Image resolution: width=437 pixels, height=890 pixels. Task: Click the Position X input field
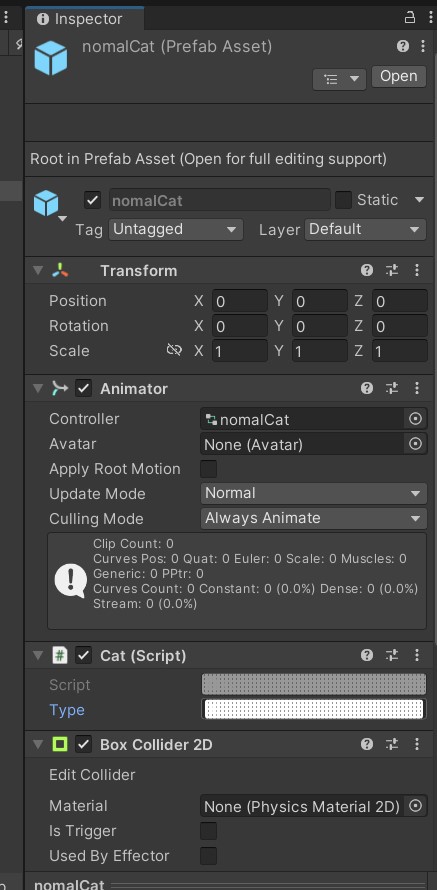[x=239, y=301]
